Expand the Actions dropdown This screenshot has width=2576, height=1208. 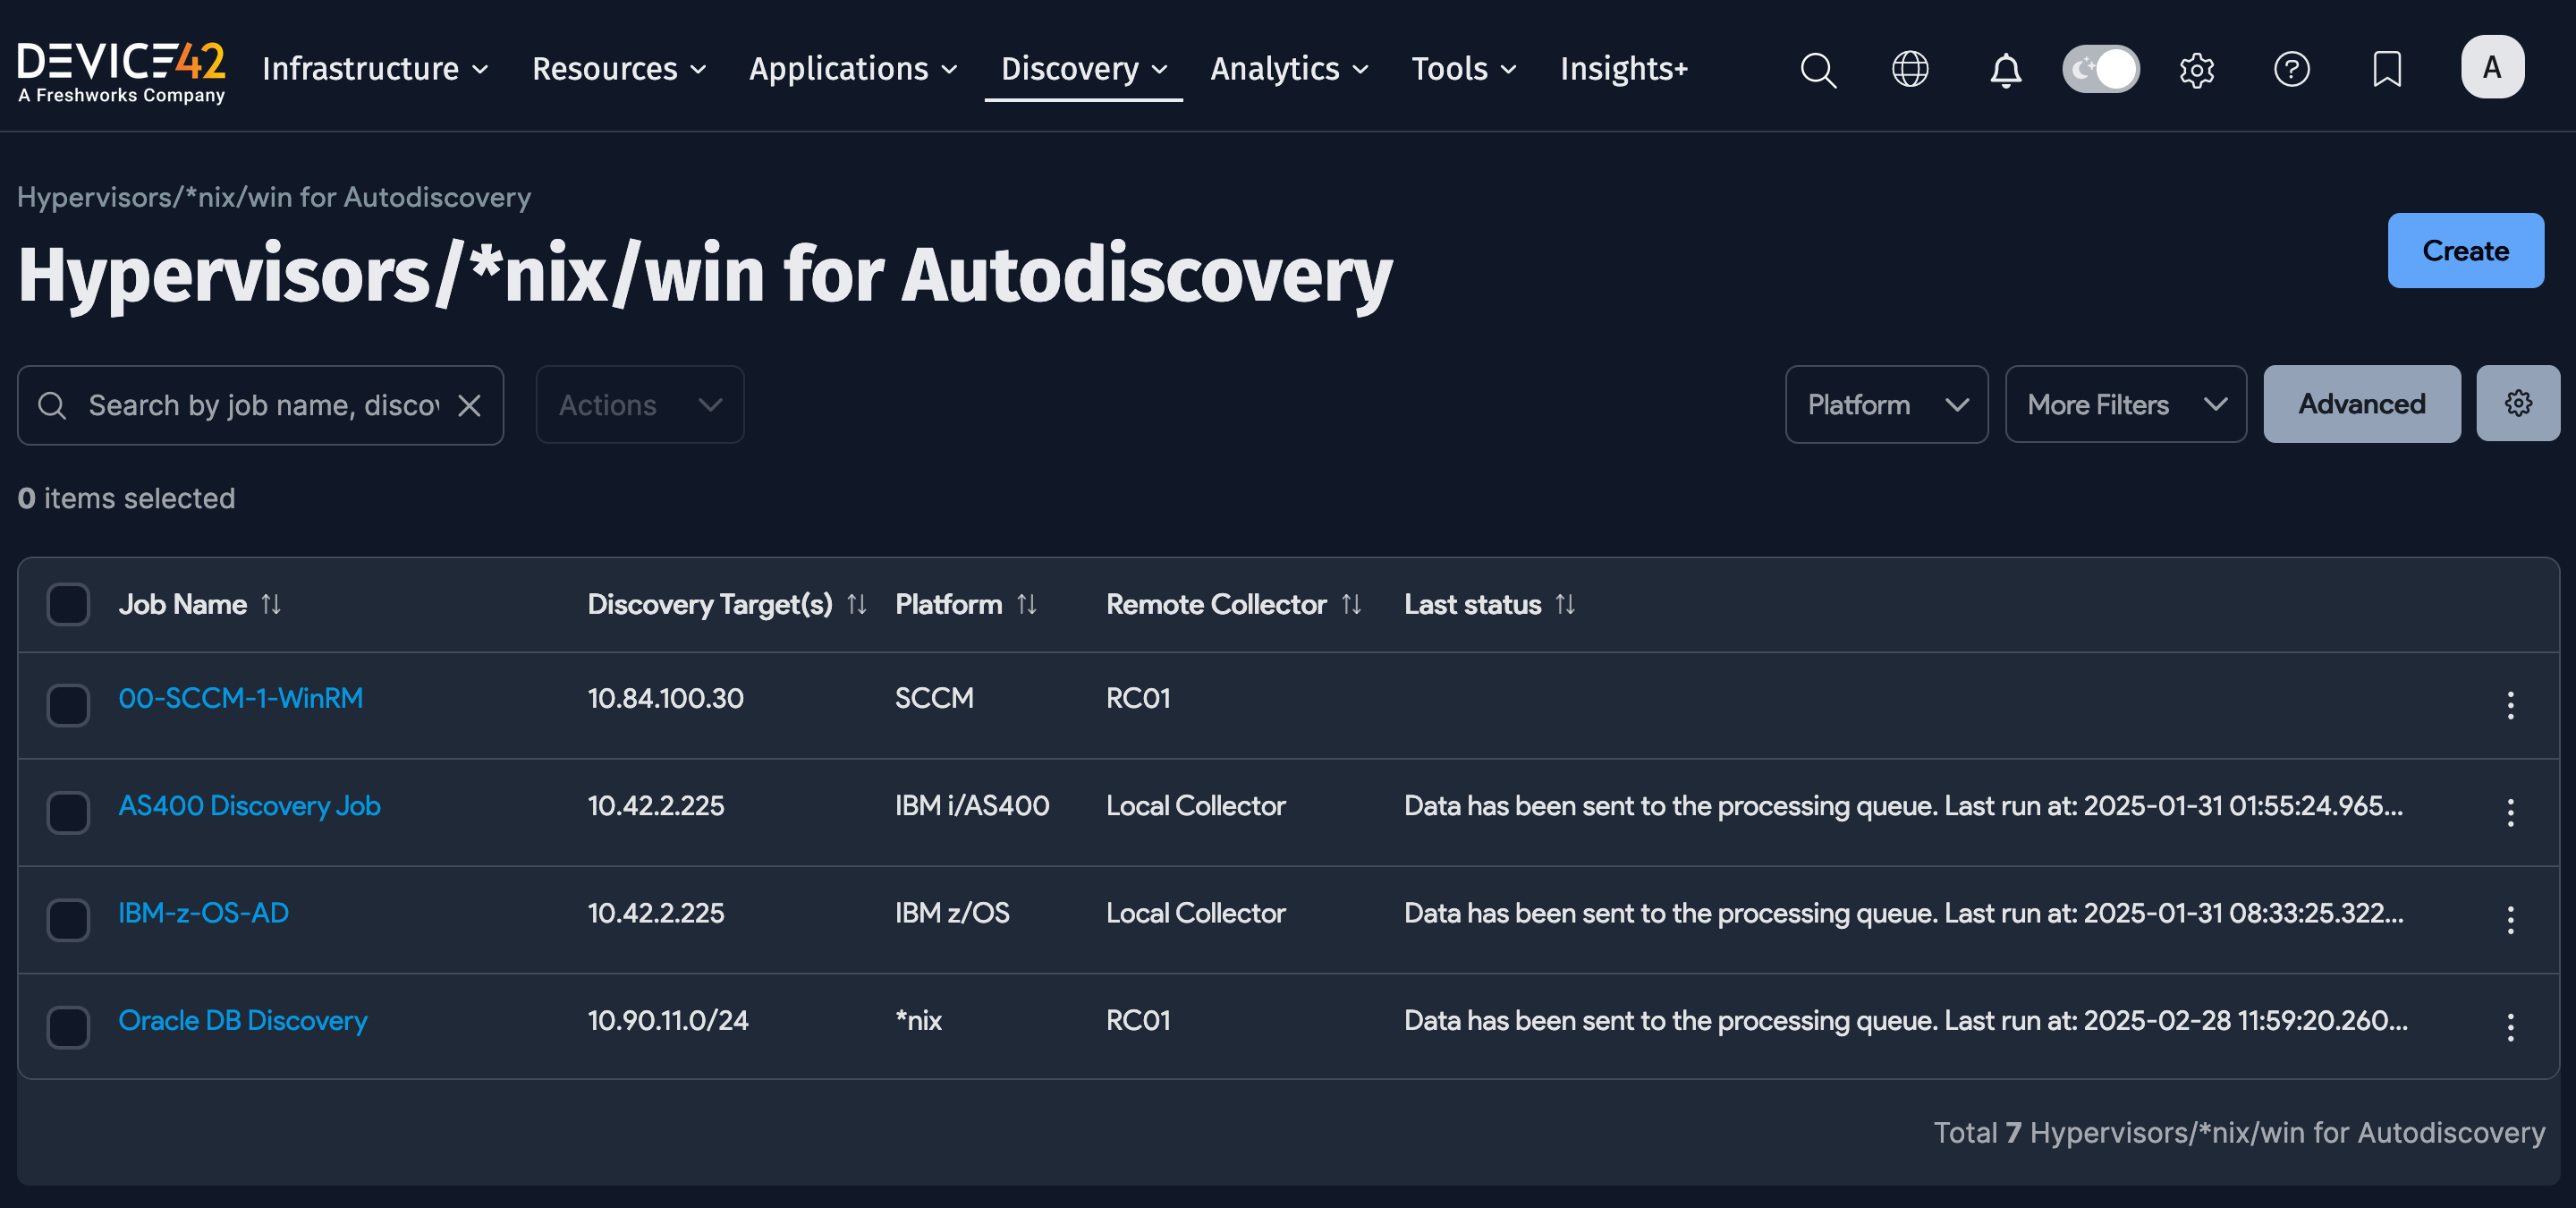click(639, 405)
